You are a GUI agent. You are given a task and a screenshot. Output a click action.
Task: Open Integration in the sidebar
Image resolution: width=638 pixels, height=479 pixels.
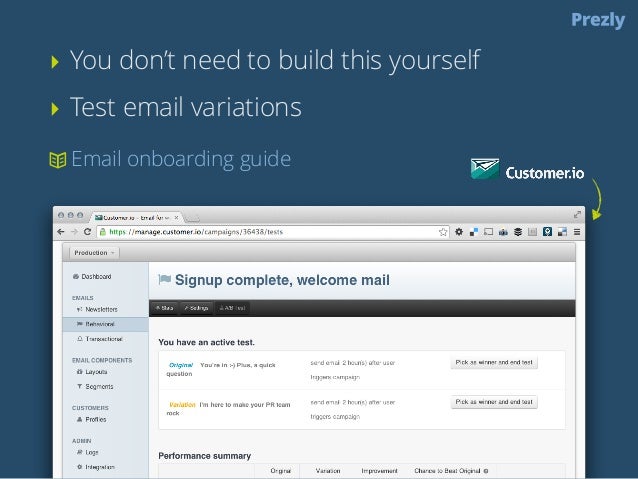96,467
